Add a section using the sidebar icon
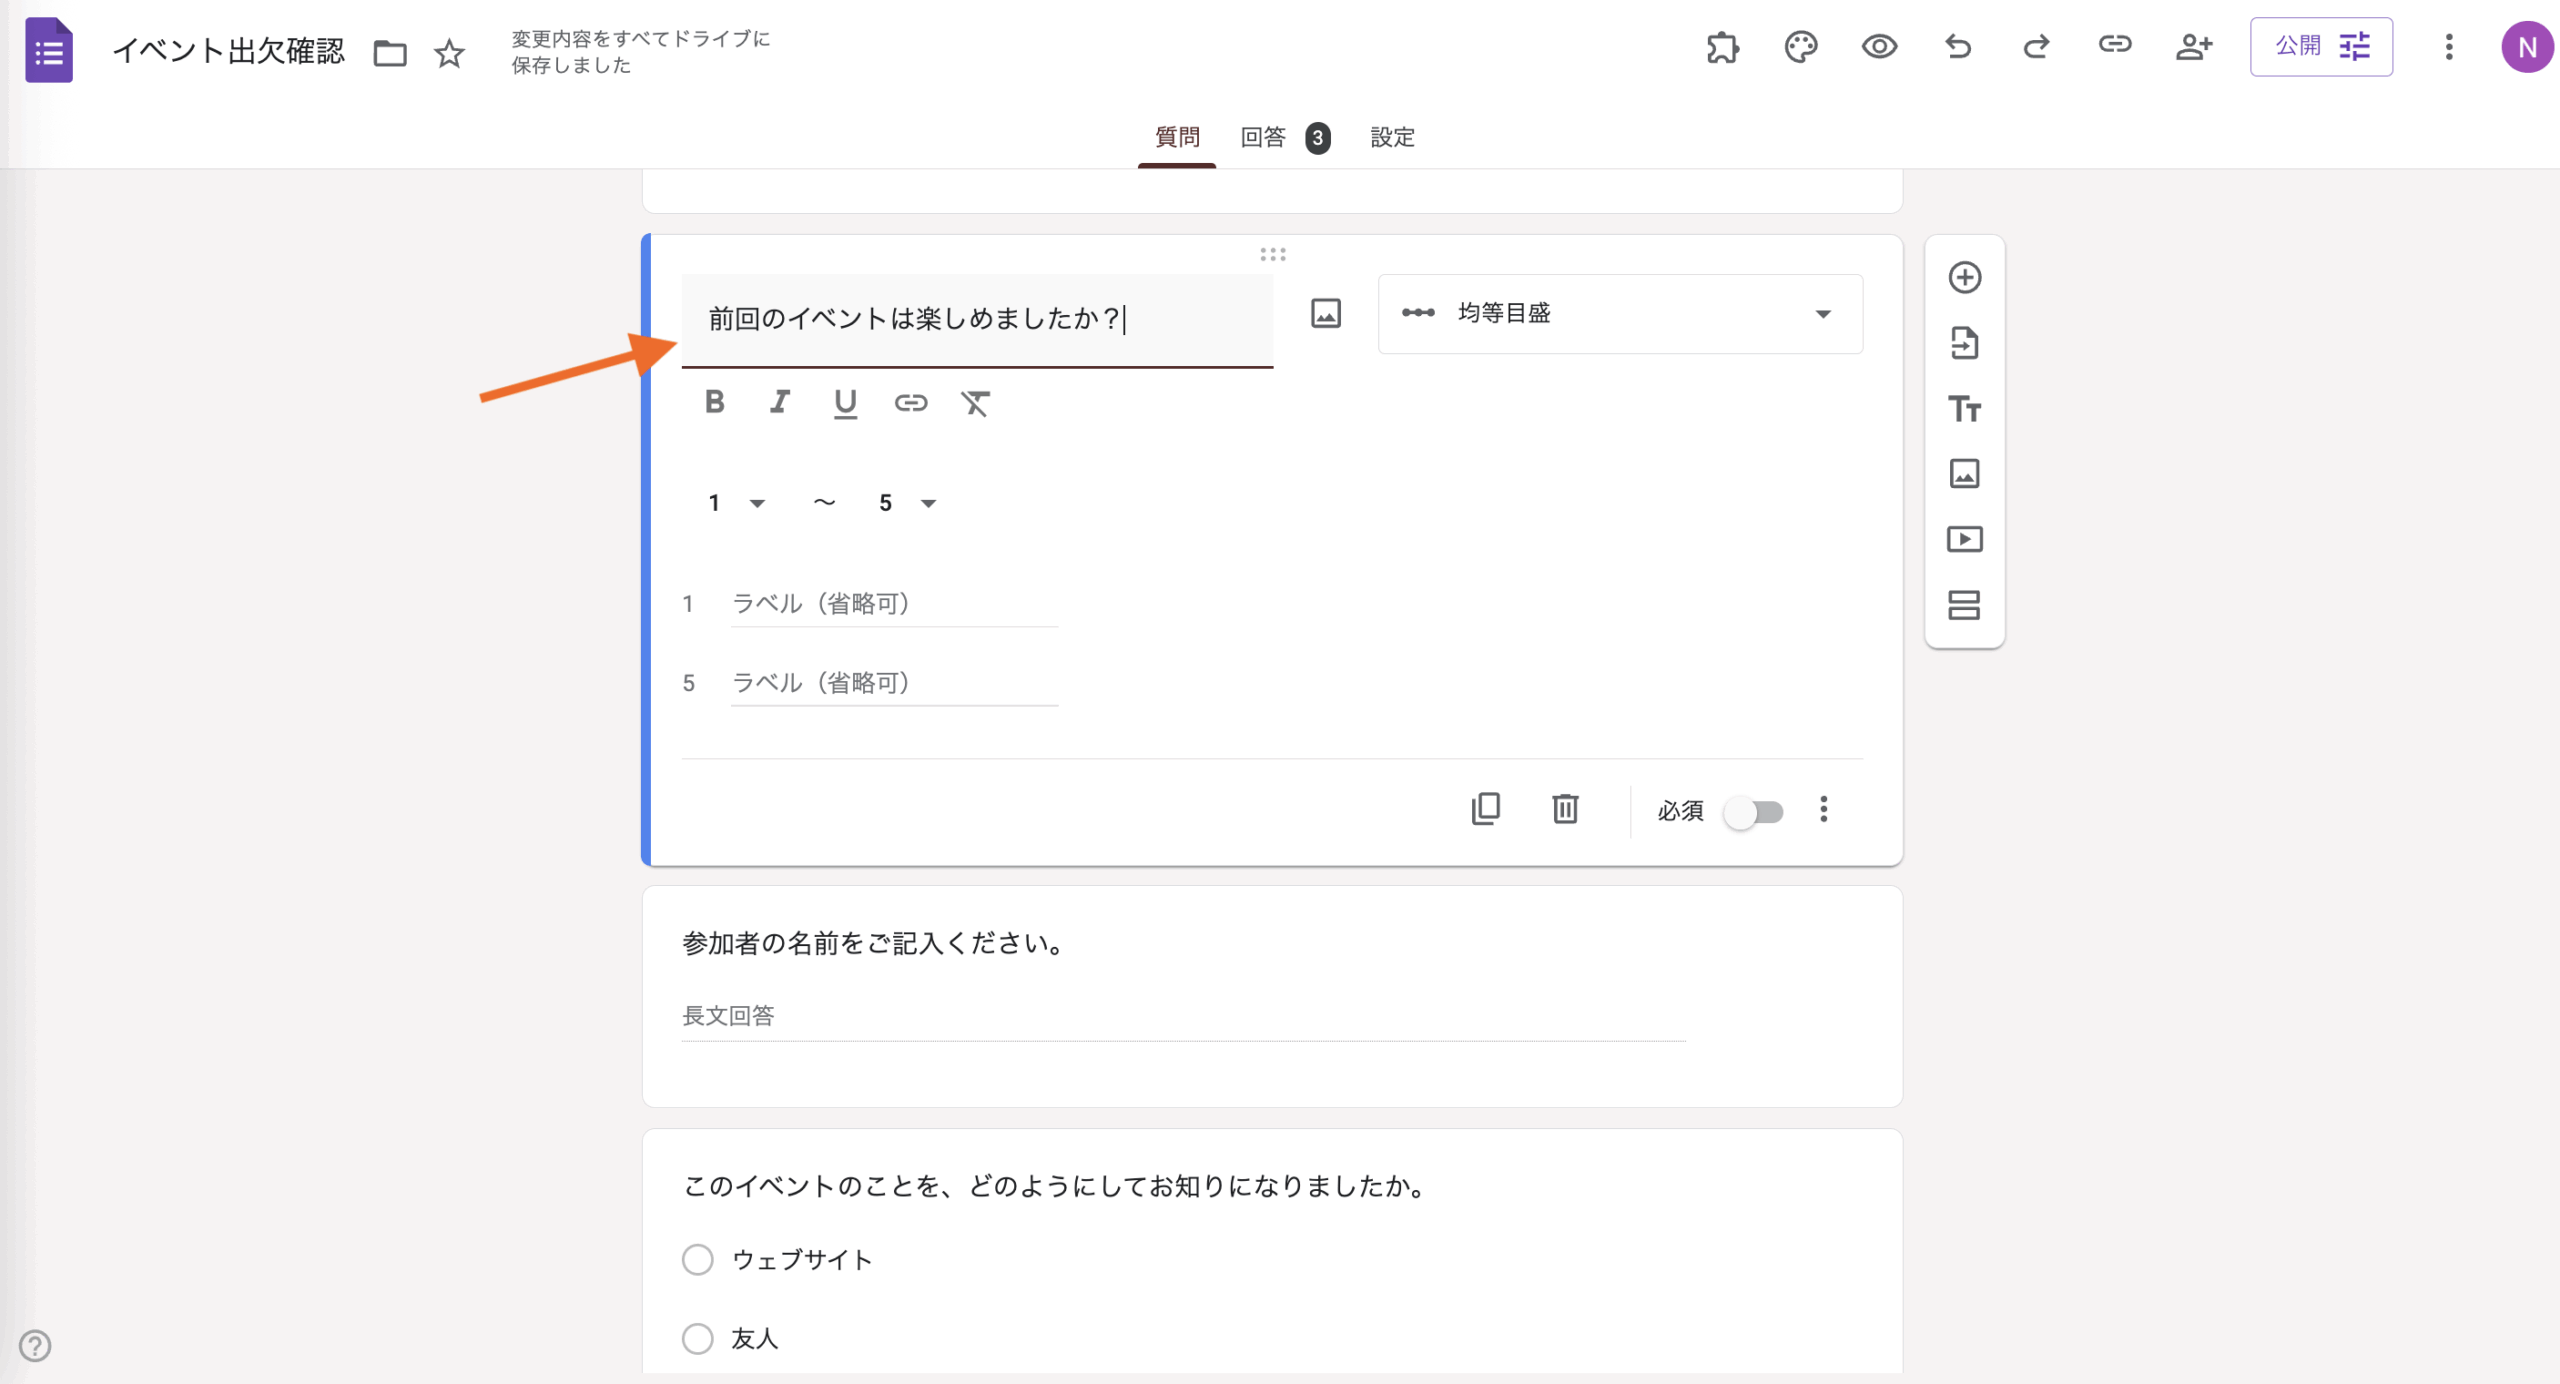Image resolution: width=2560 pixels, height=1384 pixels. click(x=1964, y=605)
